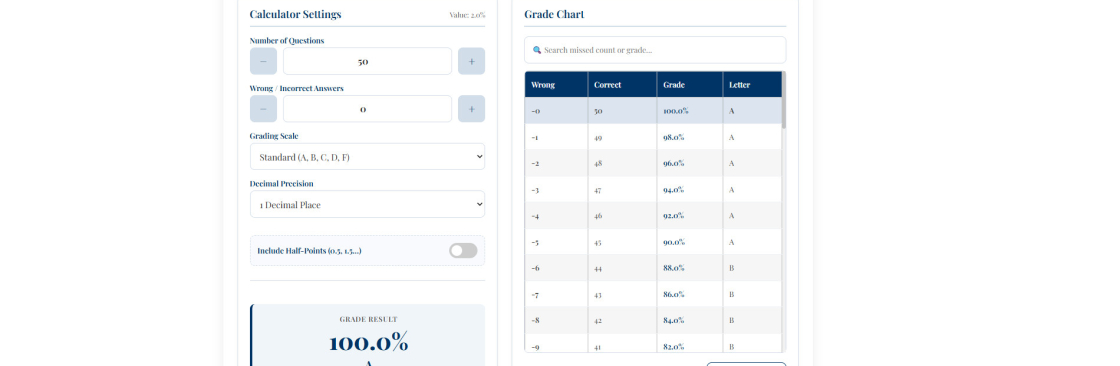The width and height of the screenshot is (1120, 366).
Task: Click the Wrong Answers input field
Action: coord(367,109)
